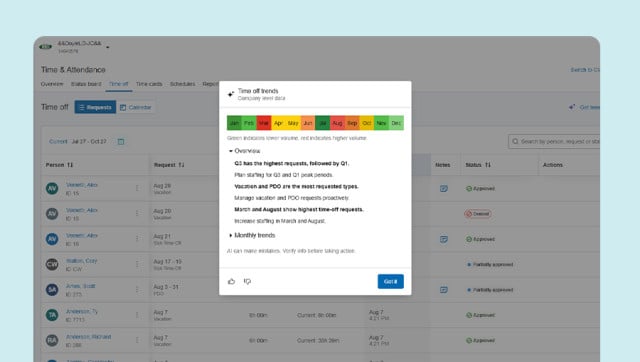This screenshot has height=362, width=640.
Task: Open the Overview tab
Action: [x=52, y=84]
